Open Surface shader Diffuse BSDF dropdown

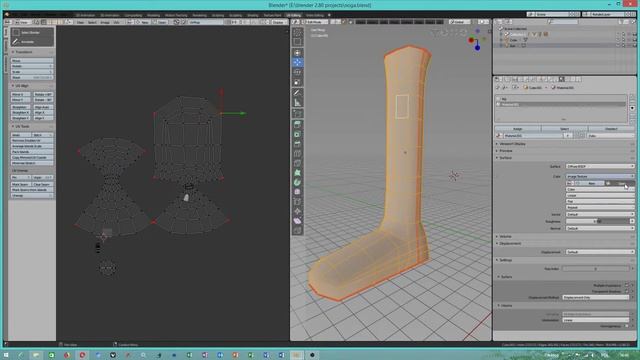pos(600,167)
